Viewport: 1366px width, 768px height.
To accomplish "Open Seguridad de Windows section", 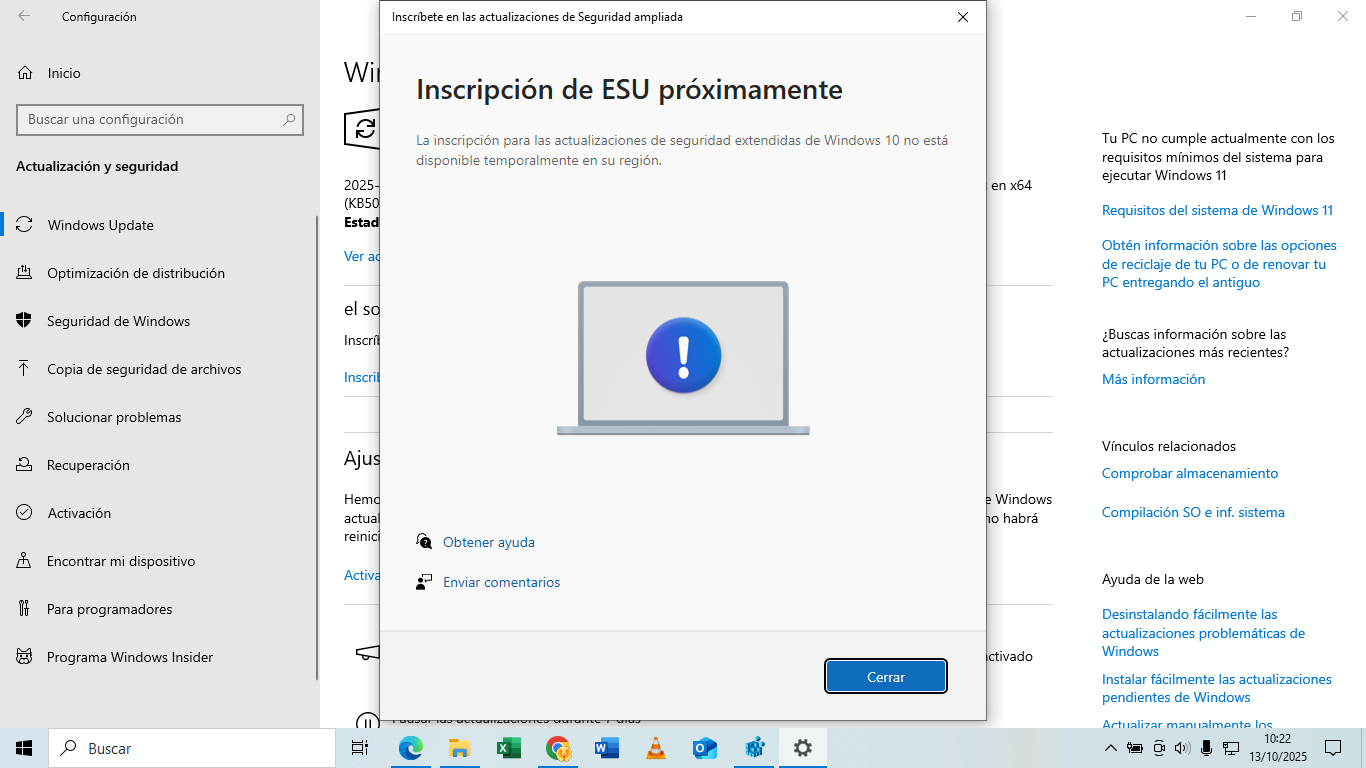I will pos(160,321).
